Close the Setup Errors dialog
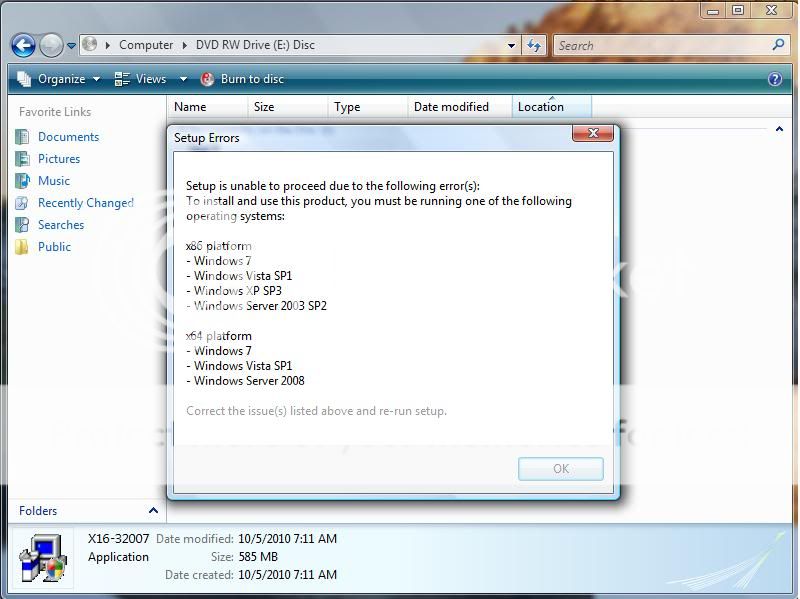Screen dimensions: 800x599 click(x=593, y=133)
